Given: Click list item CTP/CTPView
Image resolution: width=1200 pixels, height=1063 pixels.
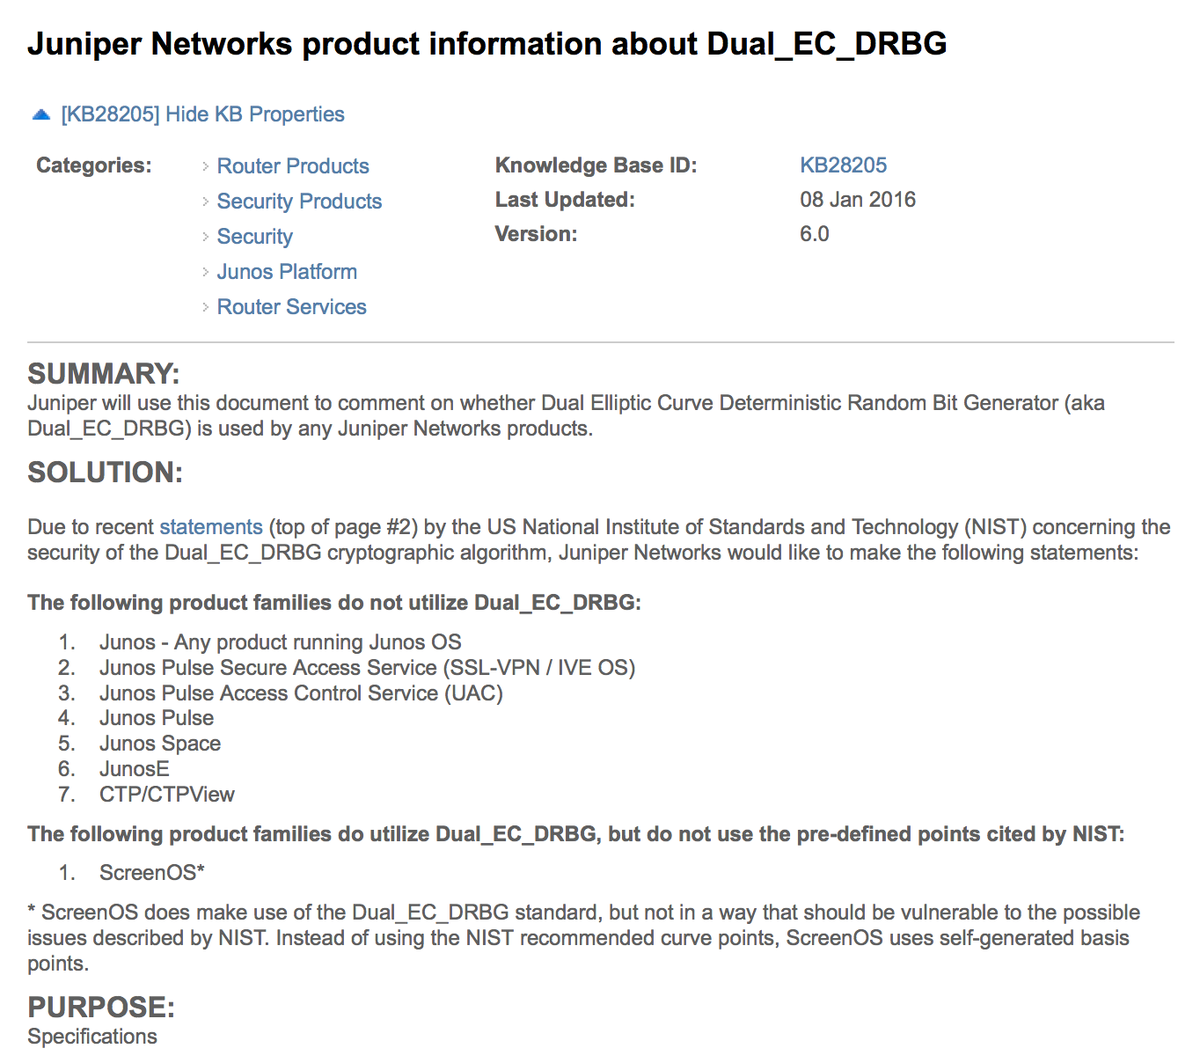Looking at the screenshot, I should coord(167,794).
